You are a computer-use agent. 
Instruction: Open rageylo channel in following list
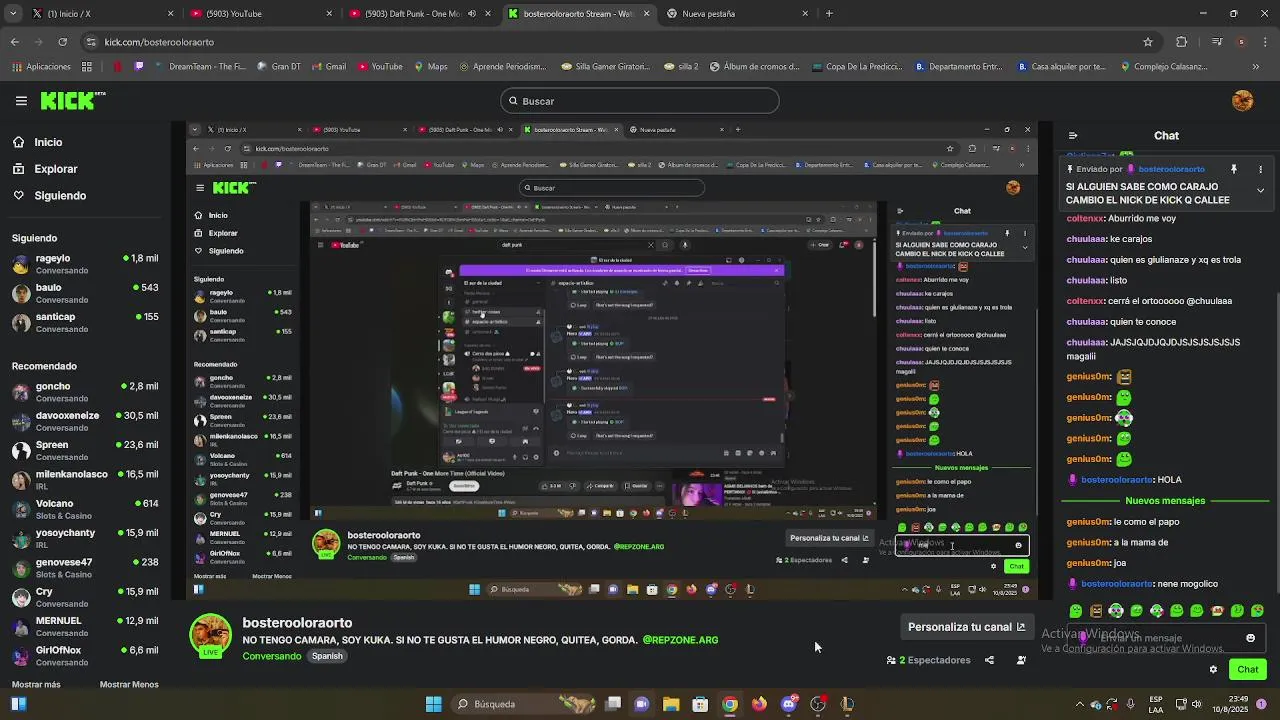click(x=85, y=264)
